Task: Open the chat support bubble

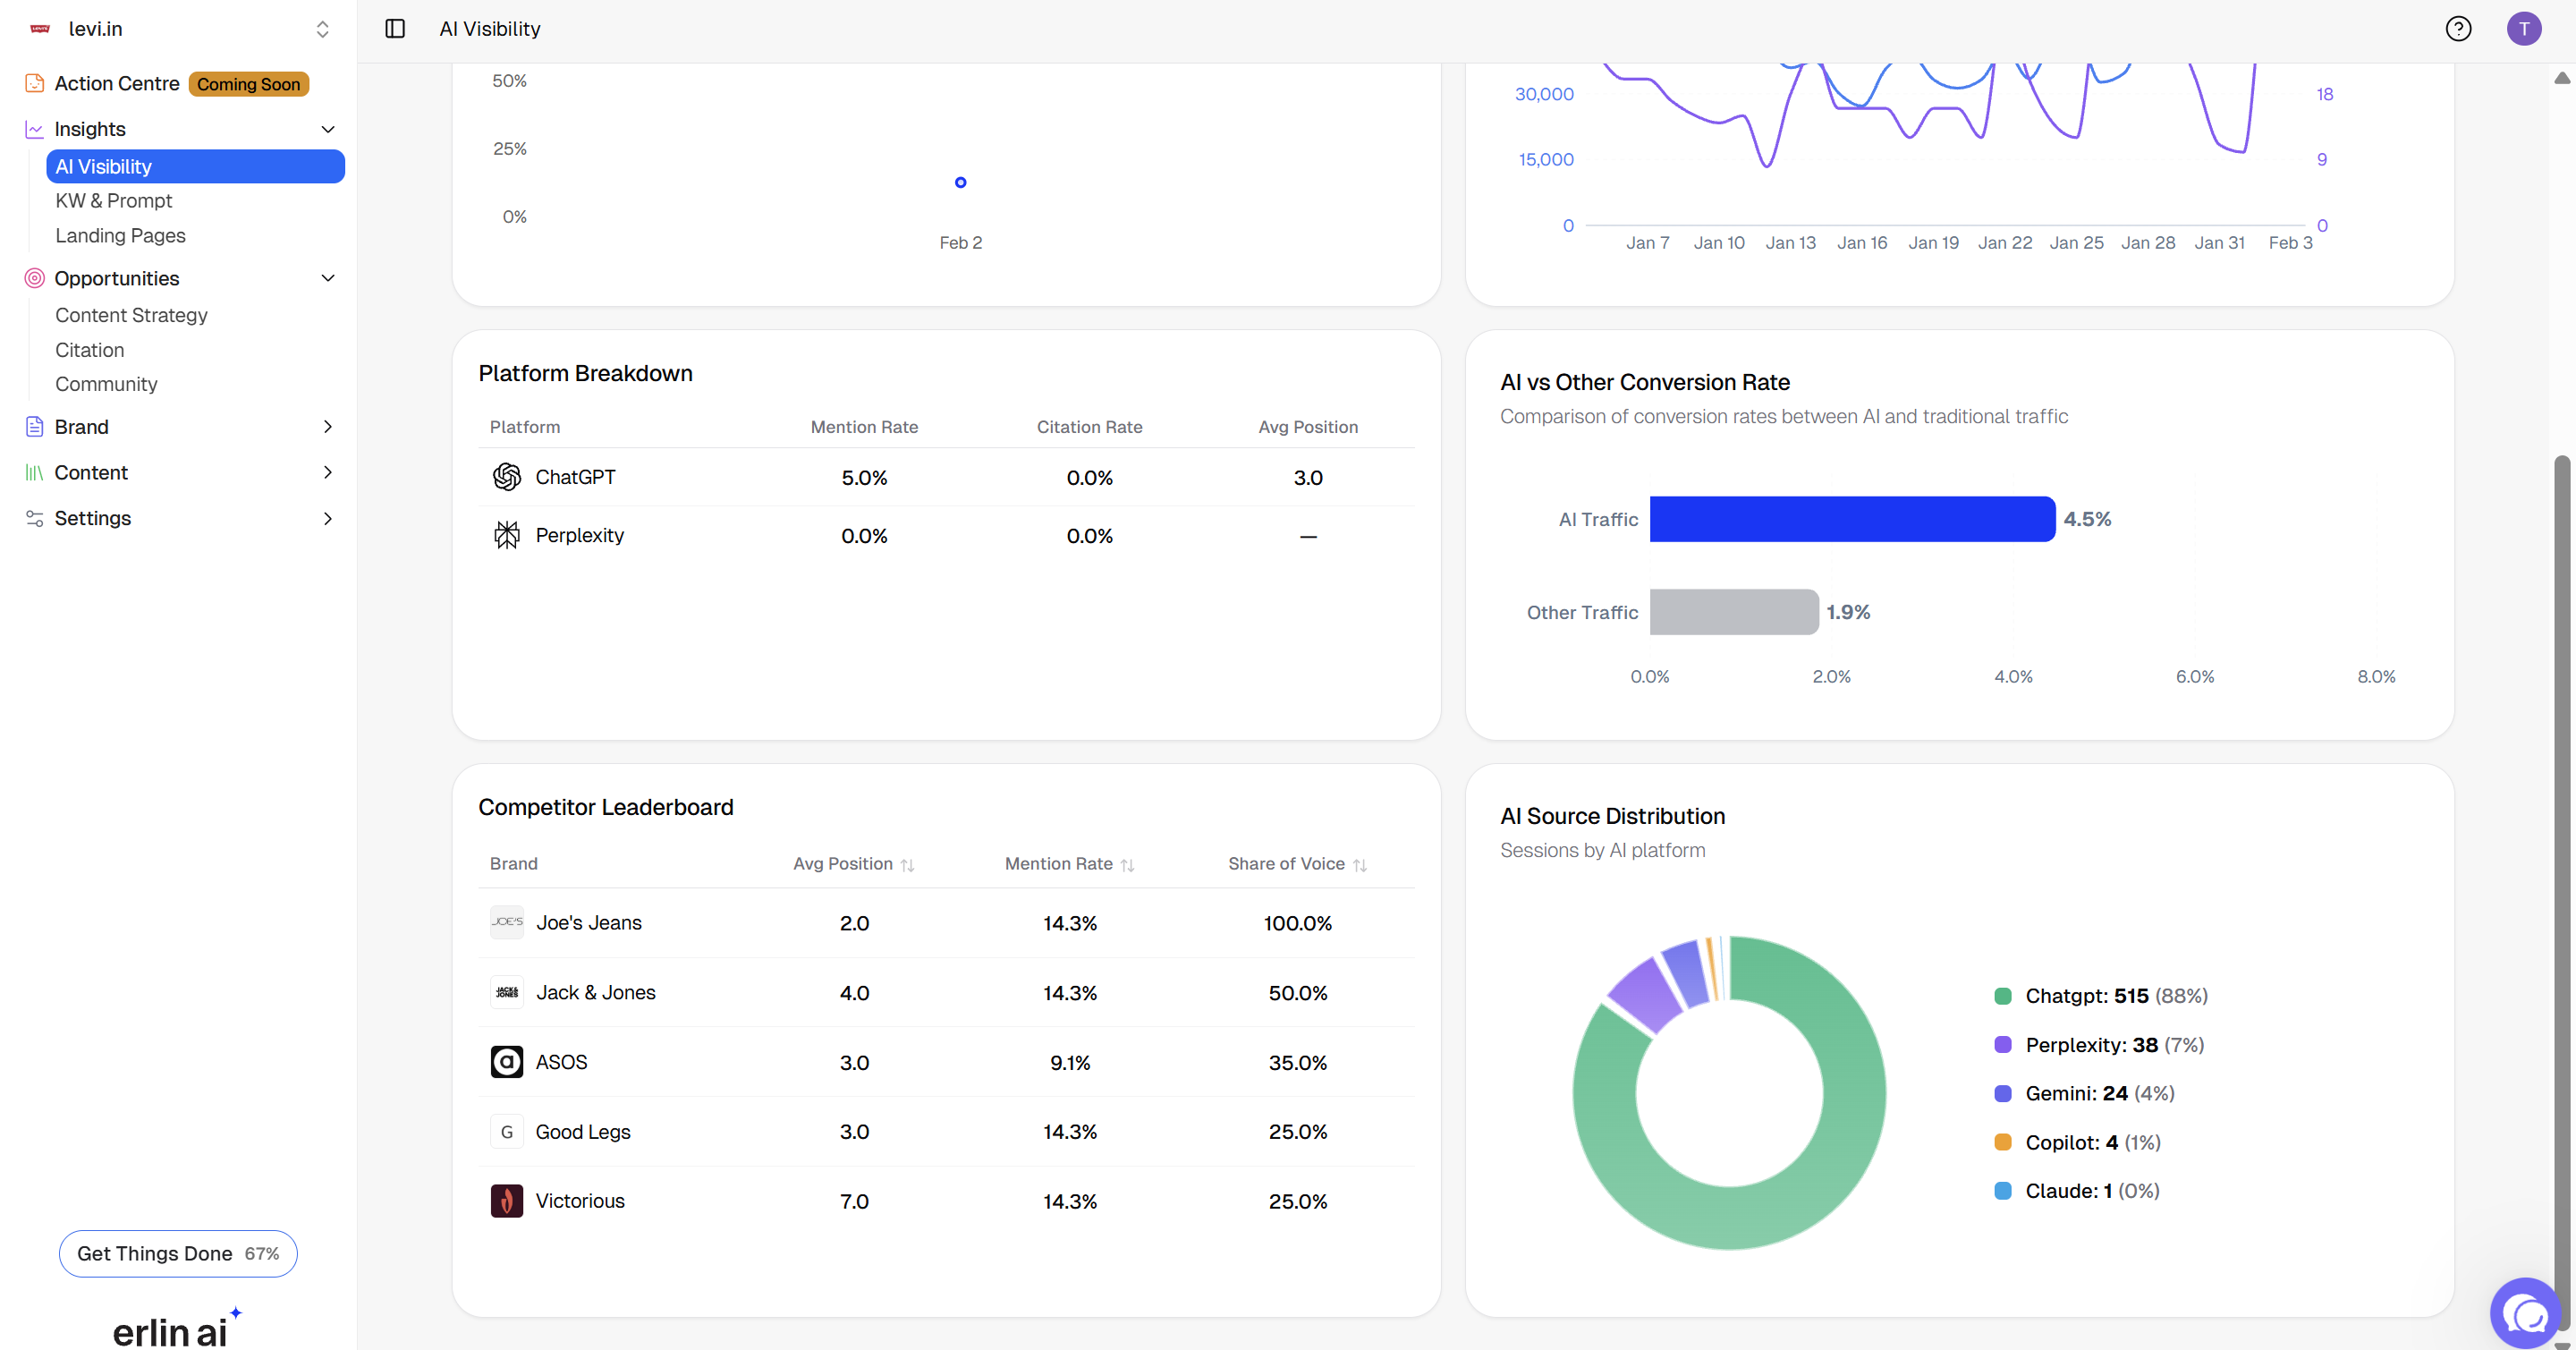Action: 2526,1313
